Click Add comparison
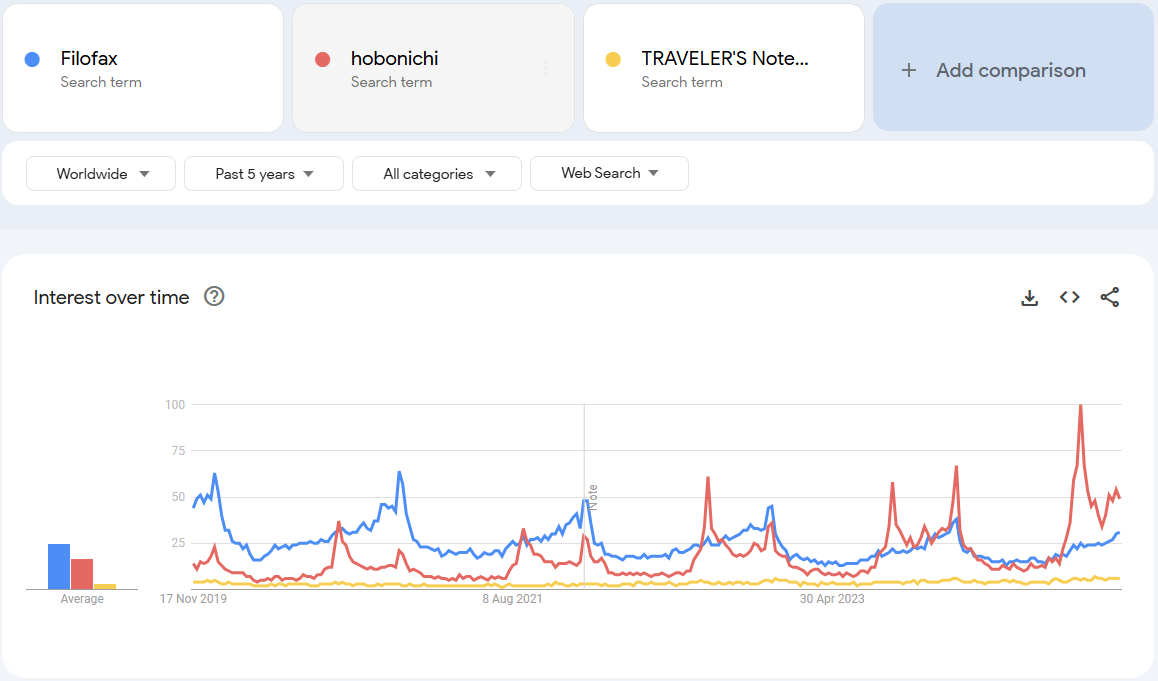Screen dimensions: 1158x681 click(x=1013, y=67)
